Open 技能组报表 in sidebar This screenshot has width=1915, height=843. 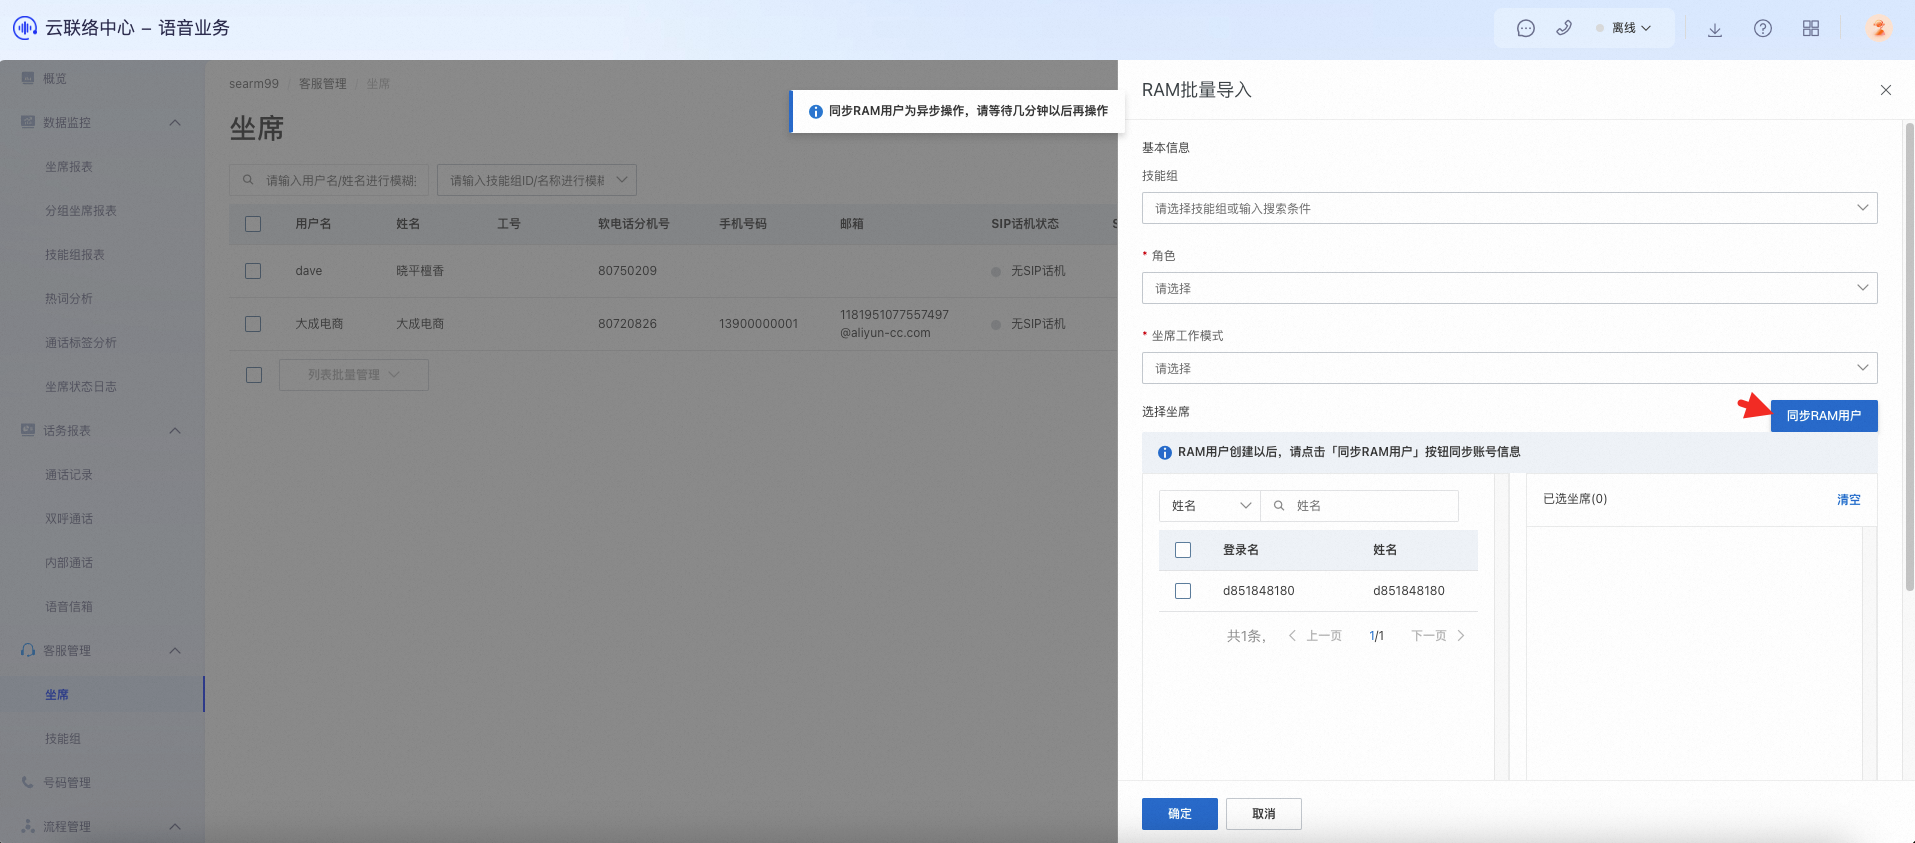coord(75,255)
